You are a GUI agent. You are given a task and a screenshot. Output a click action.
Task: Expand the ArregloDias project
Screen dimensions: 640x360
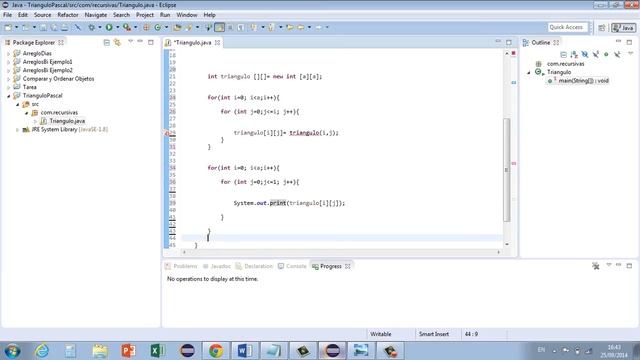(x=9, y=53)
